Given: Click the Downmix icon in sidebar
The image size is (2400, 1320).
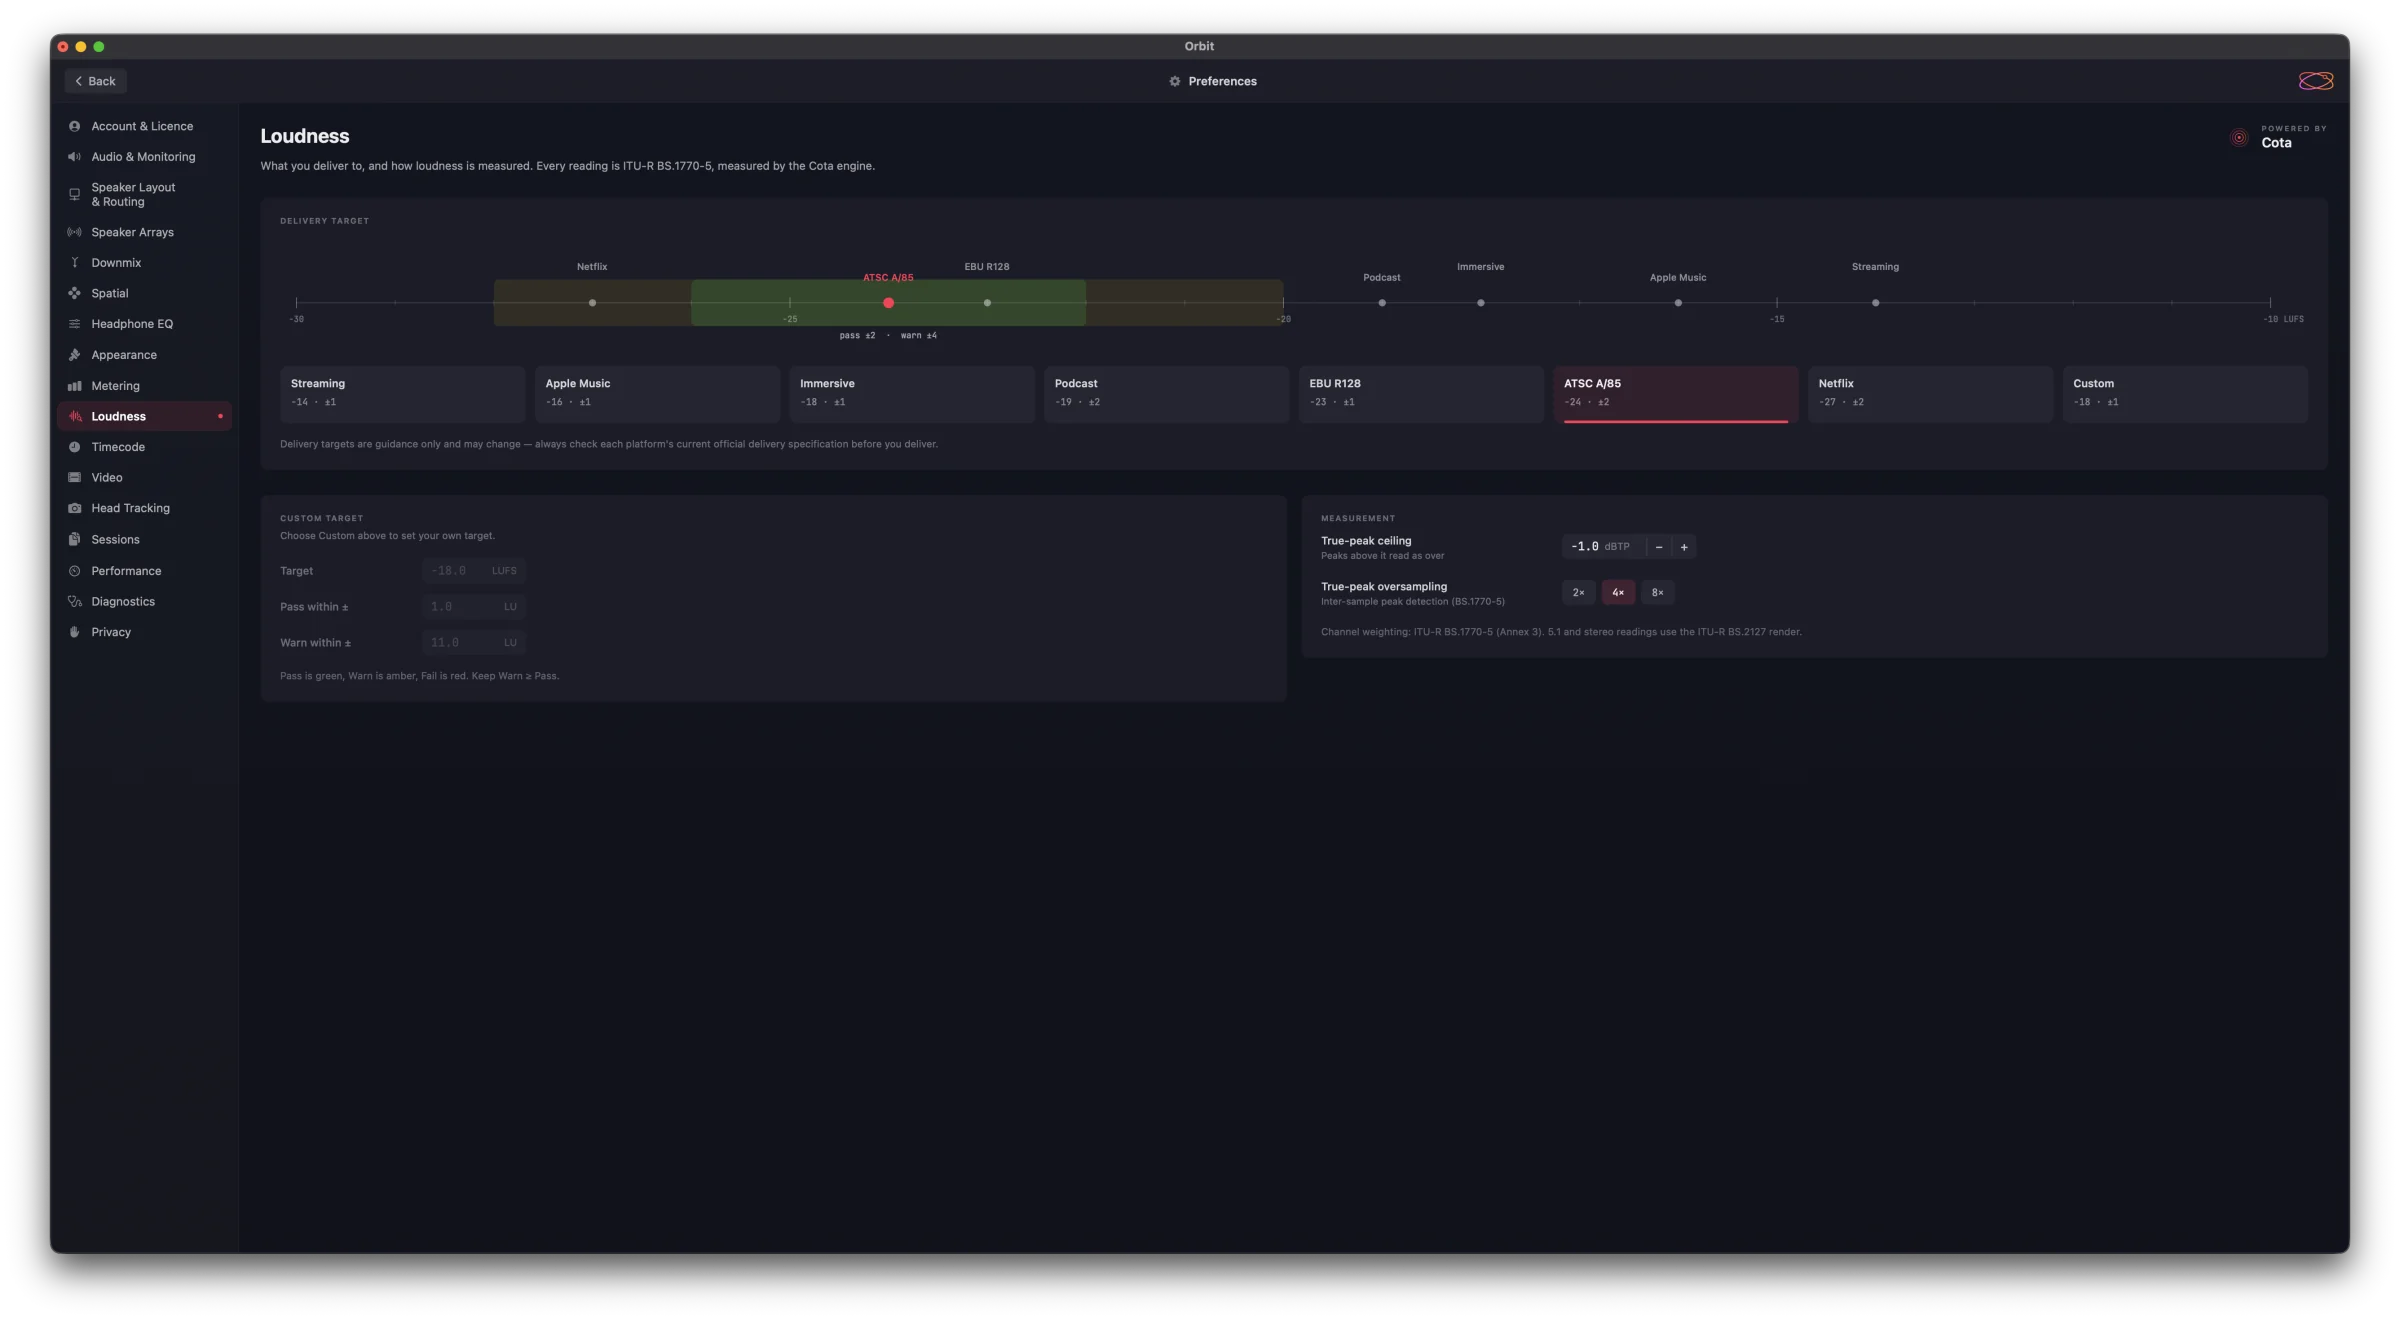Looking at the screenshot, I should (74, 263).
